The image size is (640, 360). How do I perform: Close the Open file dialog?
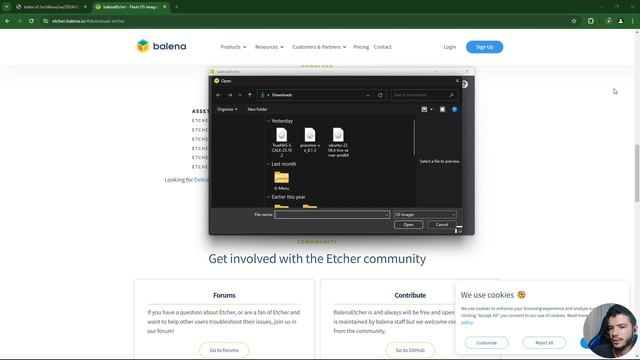pos(457,81)
